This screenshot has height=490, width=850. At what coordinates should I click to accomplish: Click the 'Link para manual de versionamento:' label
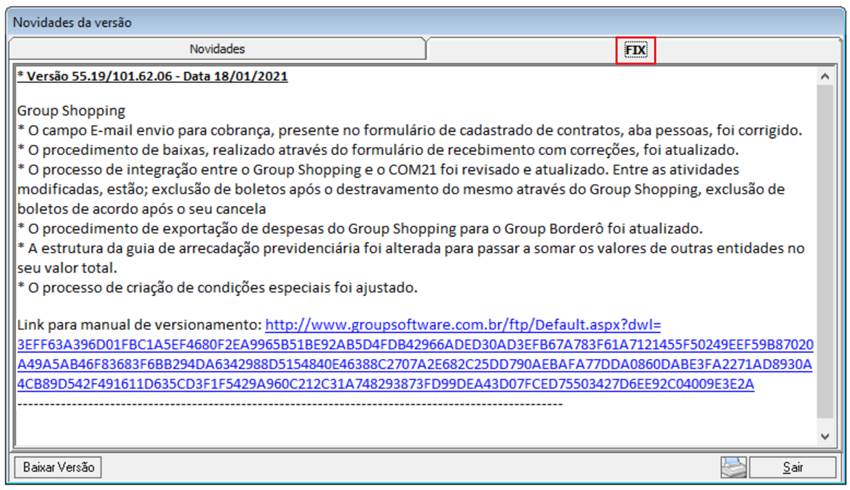point(140,325)
